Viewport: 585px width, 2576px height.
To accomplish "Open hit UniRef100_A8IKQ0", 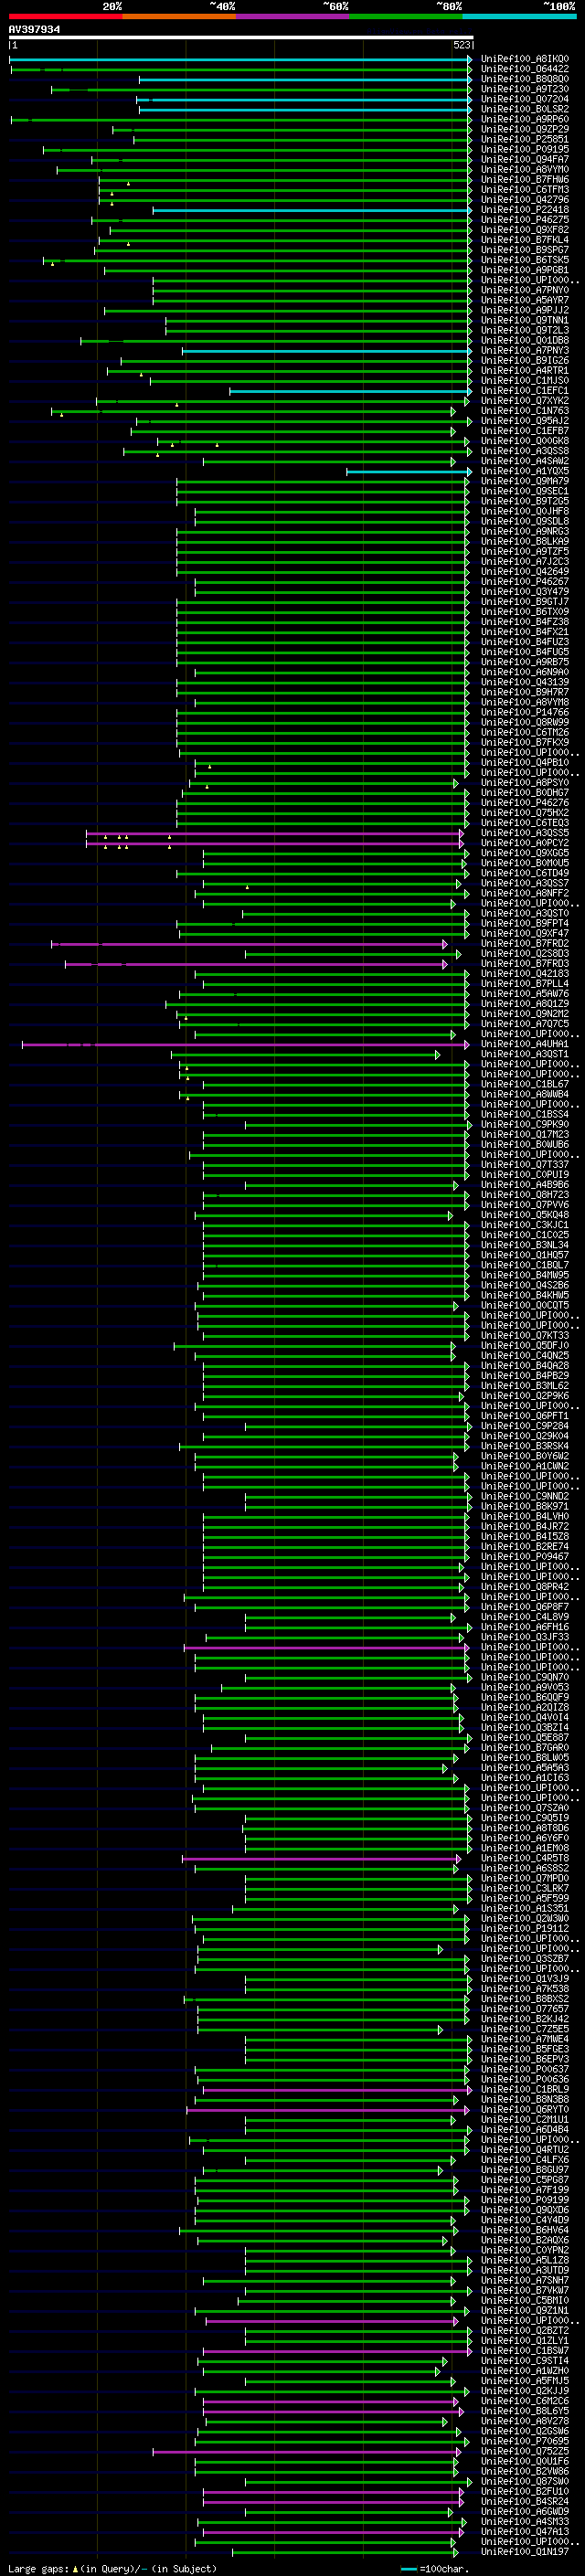I will pos(525,59).
